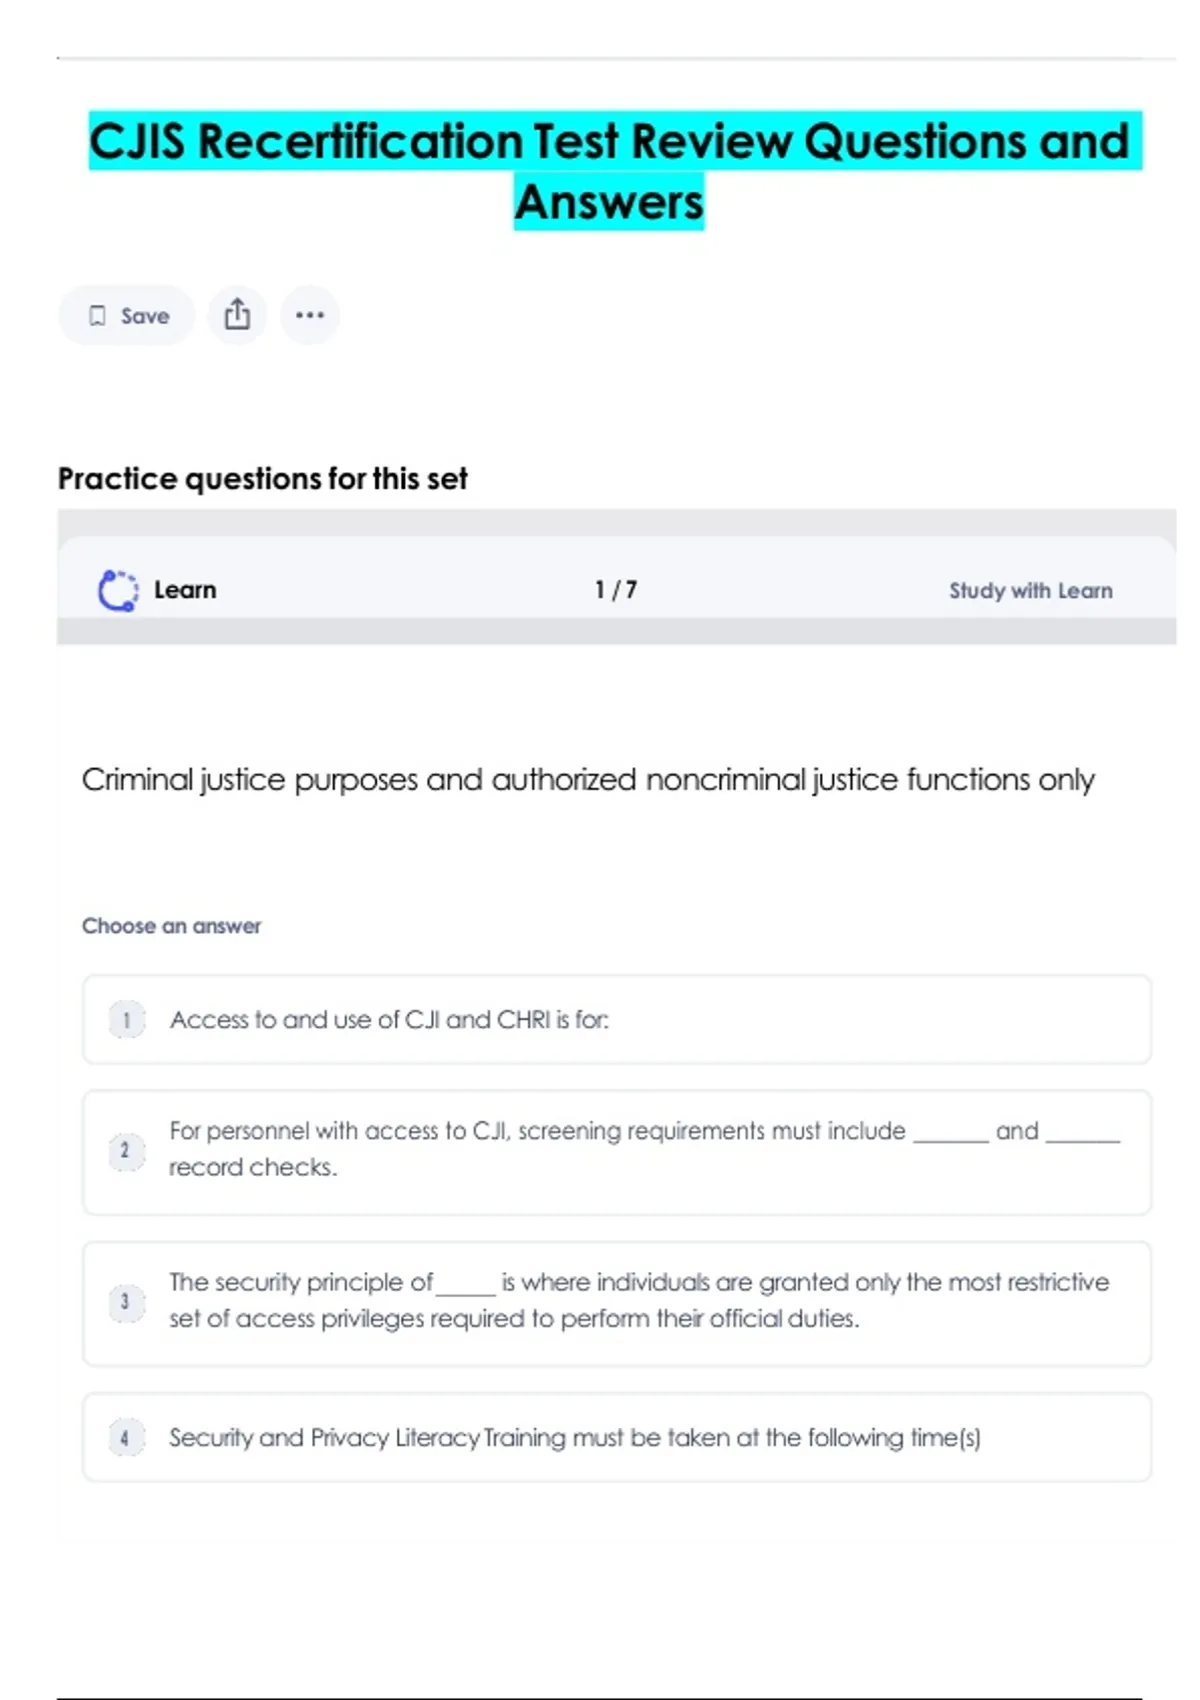
Task: Click the 'Save' label text
Action: 145,316
